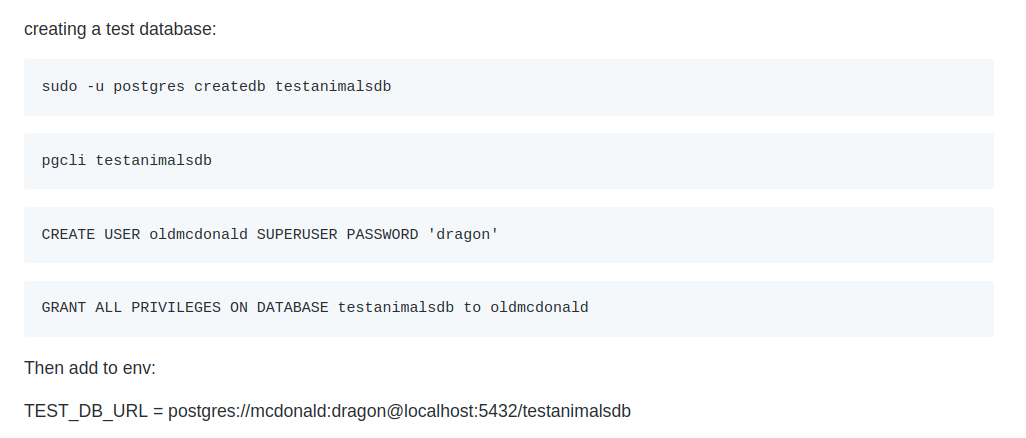
Task: Click the 'PRIVILEGES' word in the GRANT statement
Action: (176, 308)
